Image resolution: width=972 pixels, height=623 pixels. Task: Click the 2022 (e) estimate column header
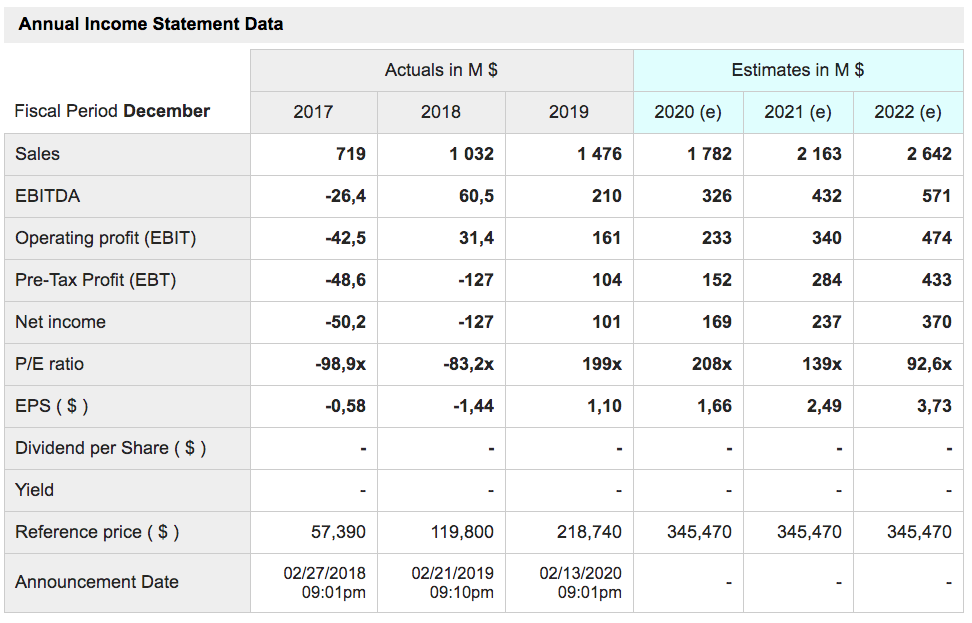tap(908, 112)
